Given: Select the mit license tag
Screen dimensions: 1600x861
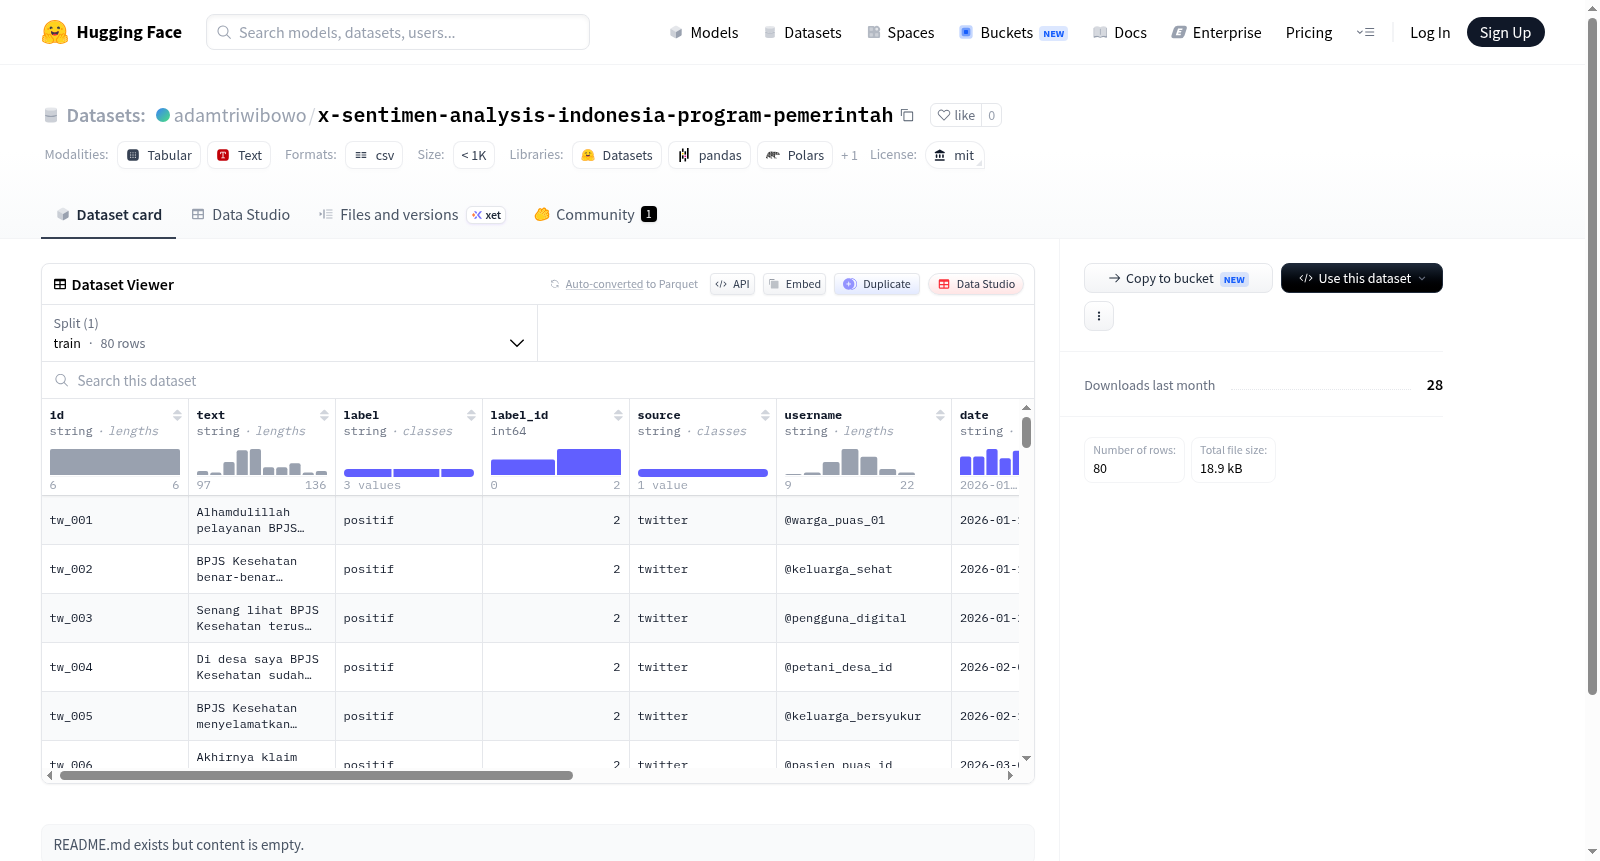Looking at the screenshot, I should [954, 155].
